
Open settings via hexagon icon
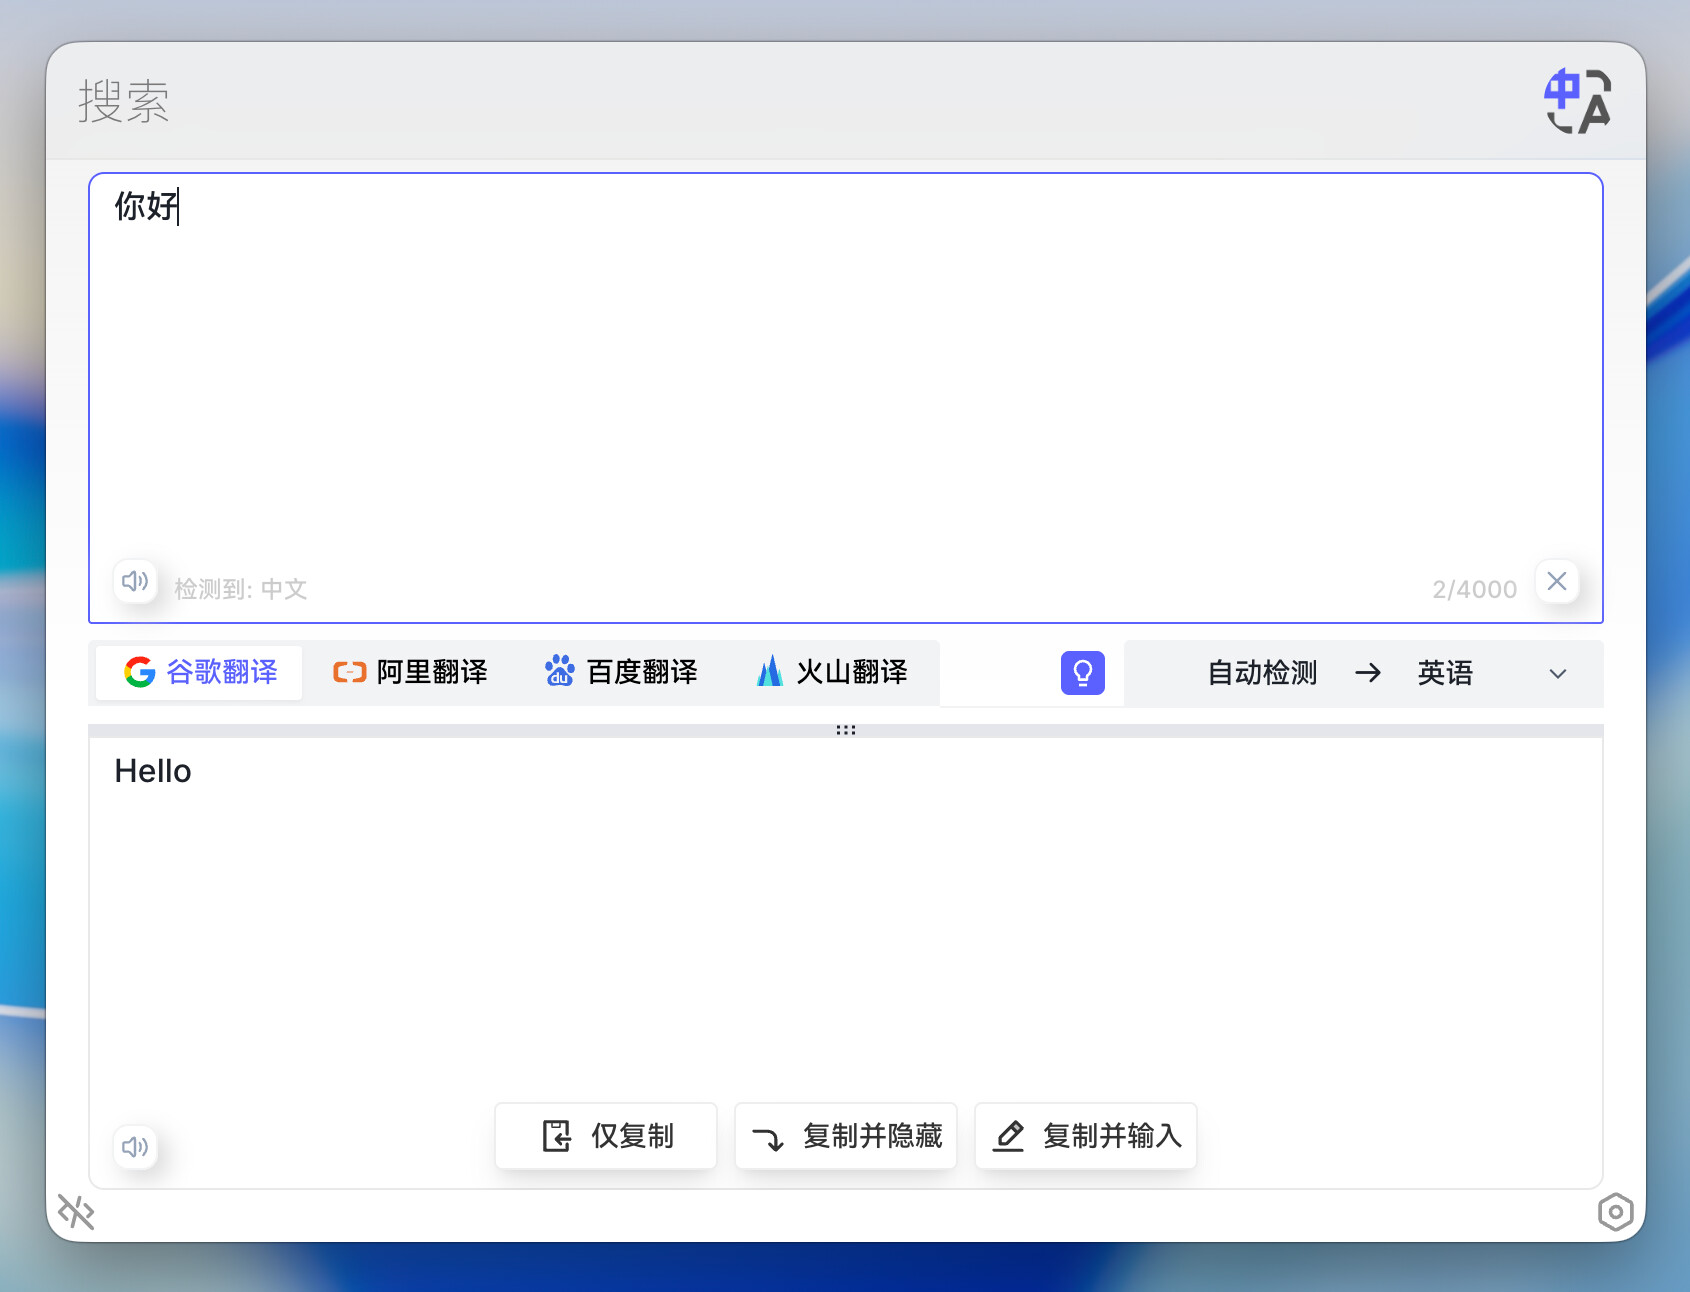1615,1212
